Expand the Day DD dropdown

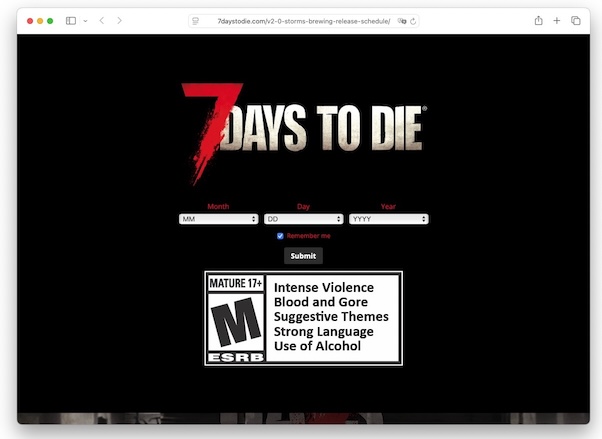(304, 218)
